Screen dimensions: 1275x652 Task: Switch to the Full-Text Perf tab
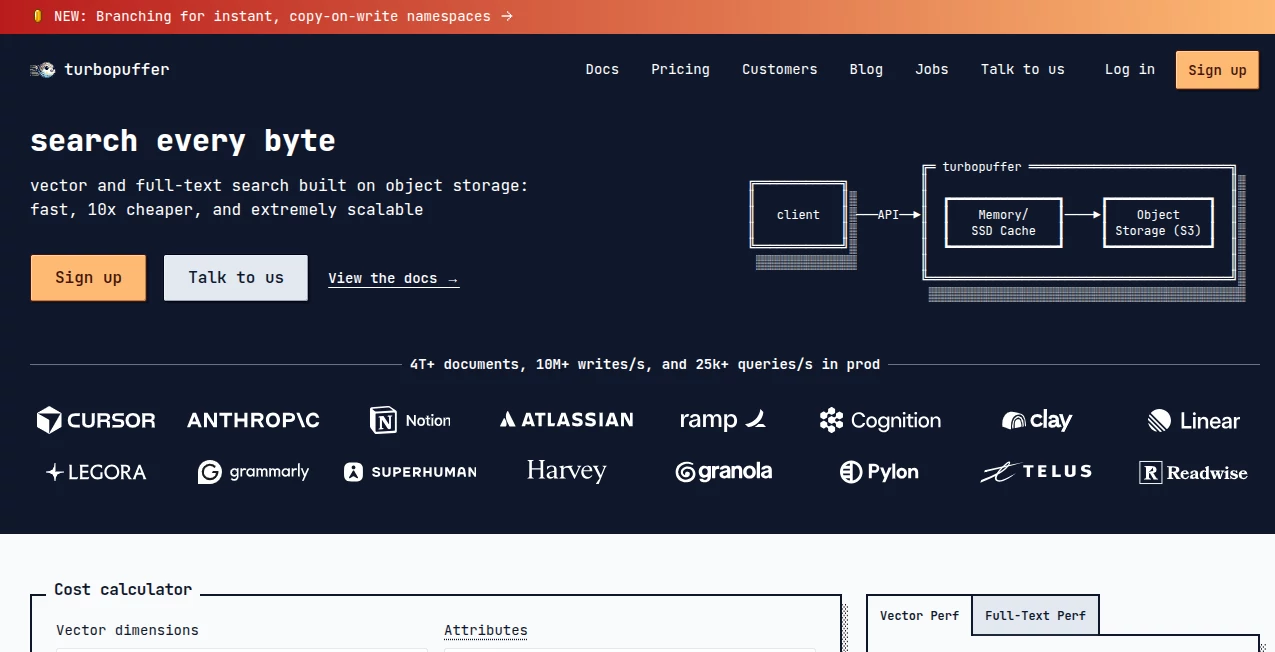[x=1035, y=615]
